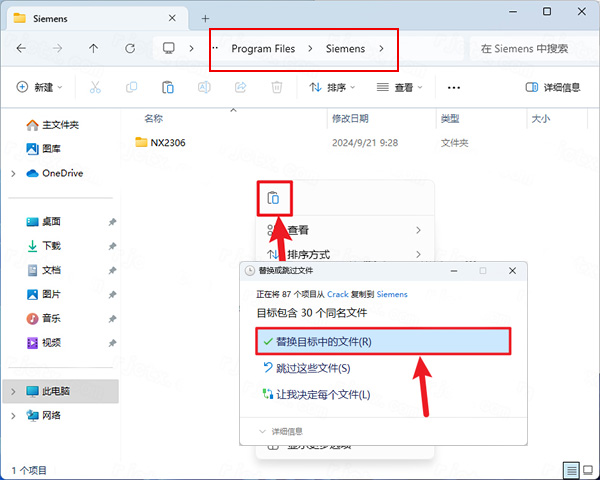Expand the OneDrive tree node
Screen dimensions: 600x480
coord(13,173)
